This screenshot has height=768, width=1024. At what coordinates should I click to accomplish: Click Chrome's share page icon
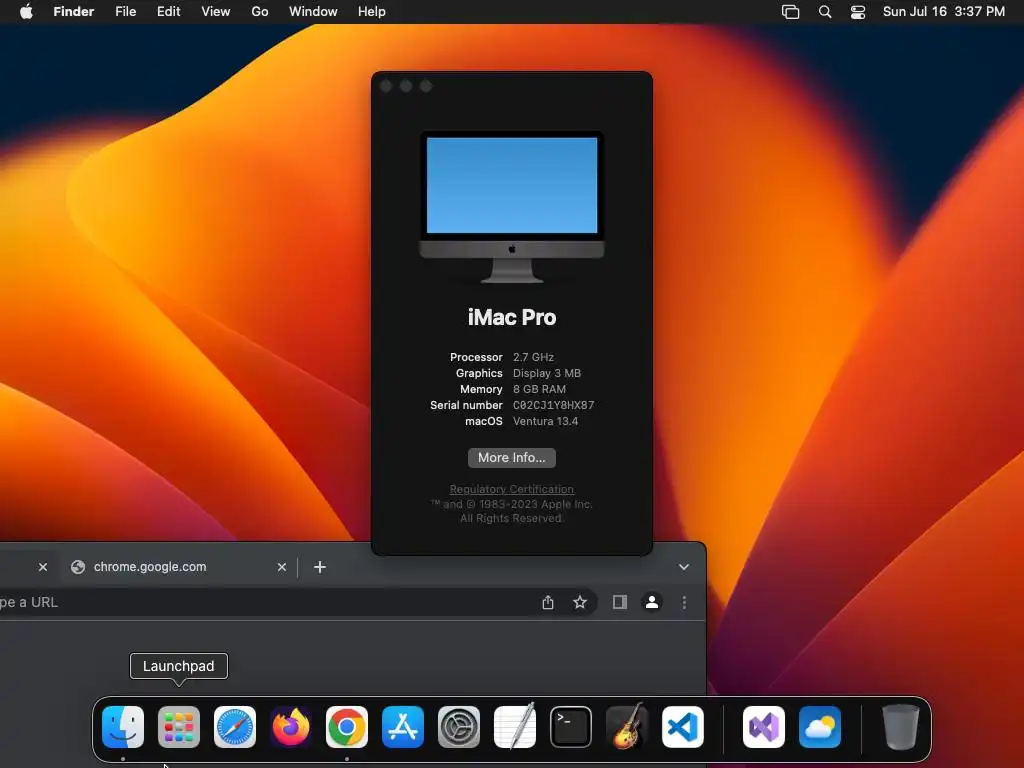point(548,602)
